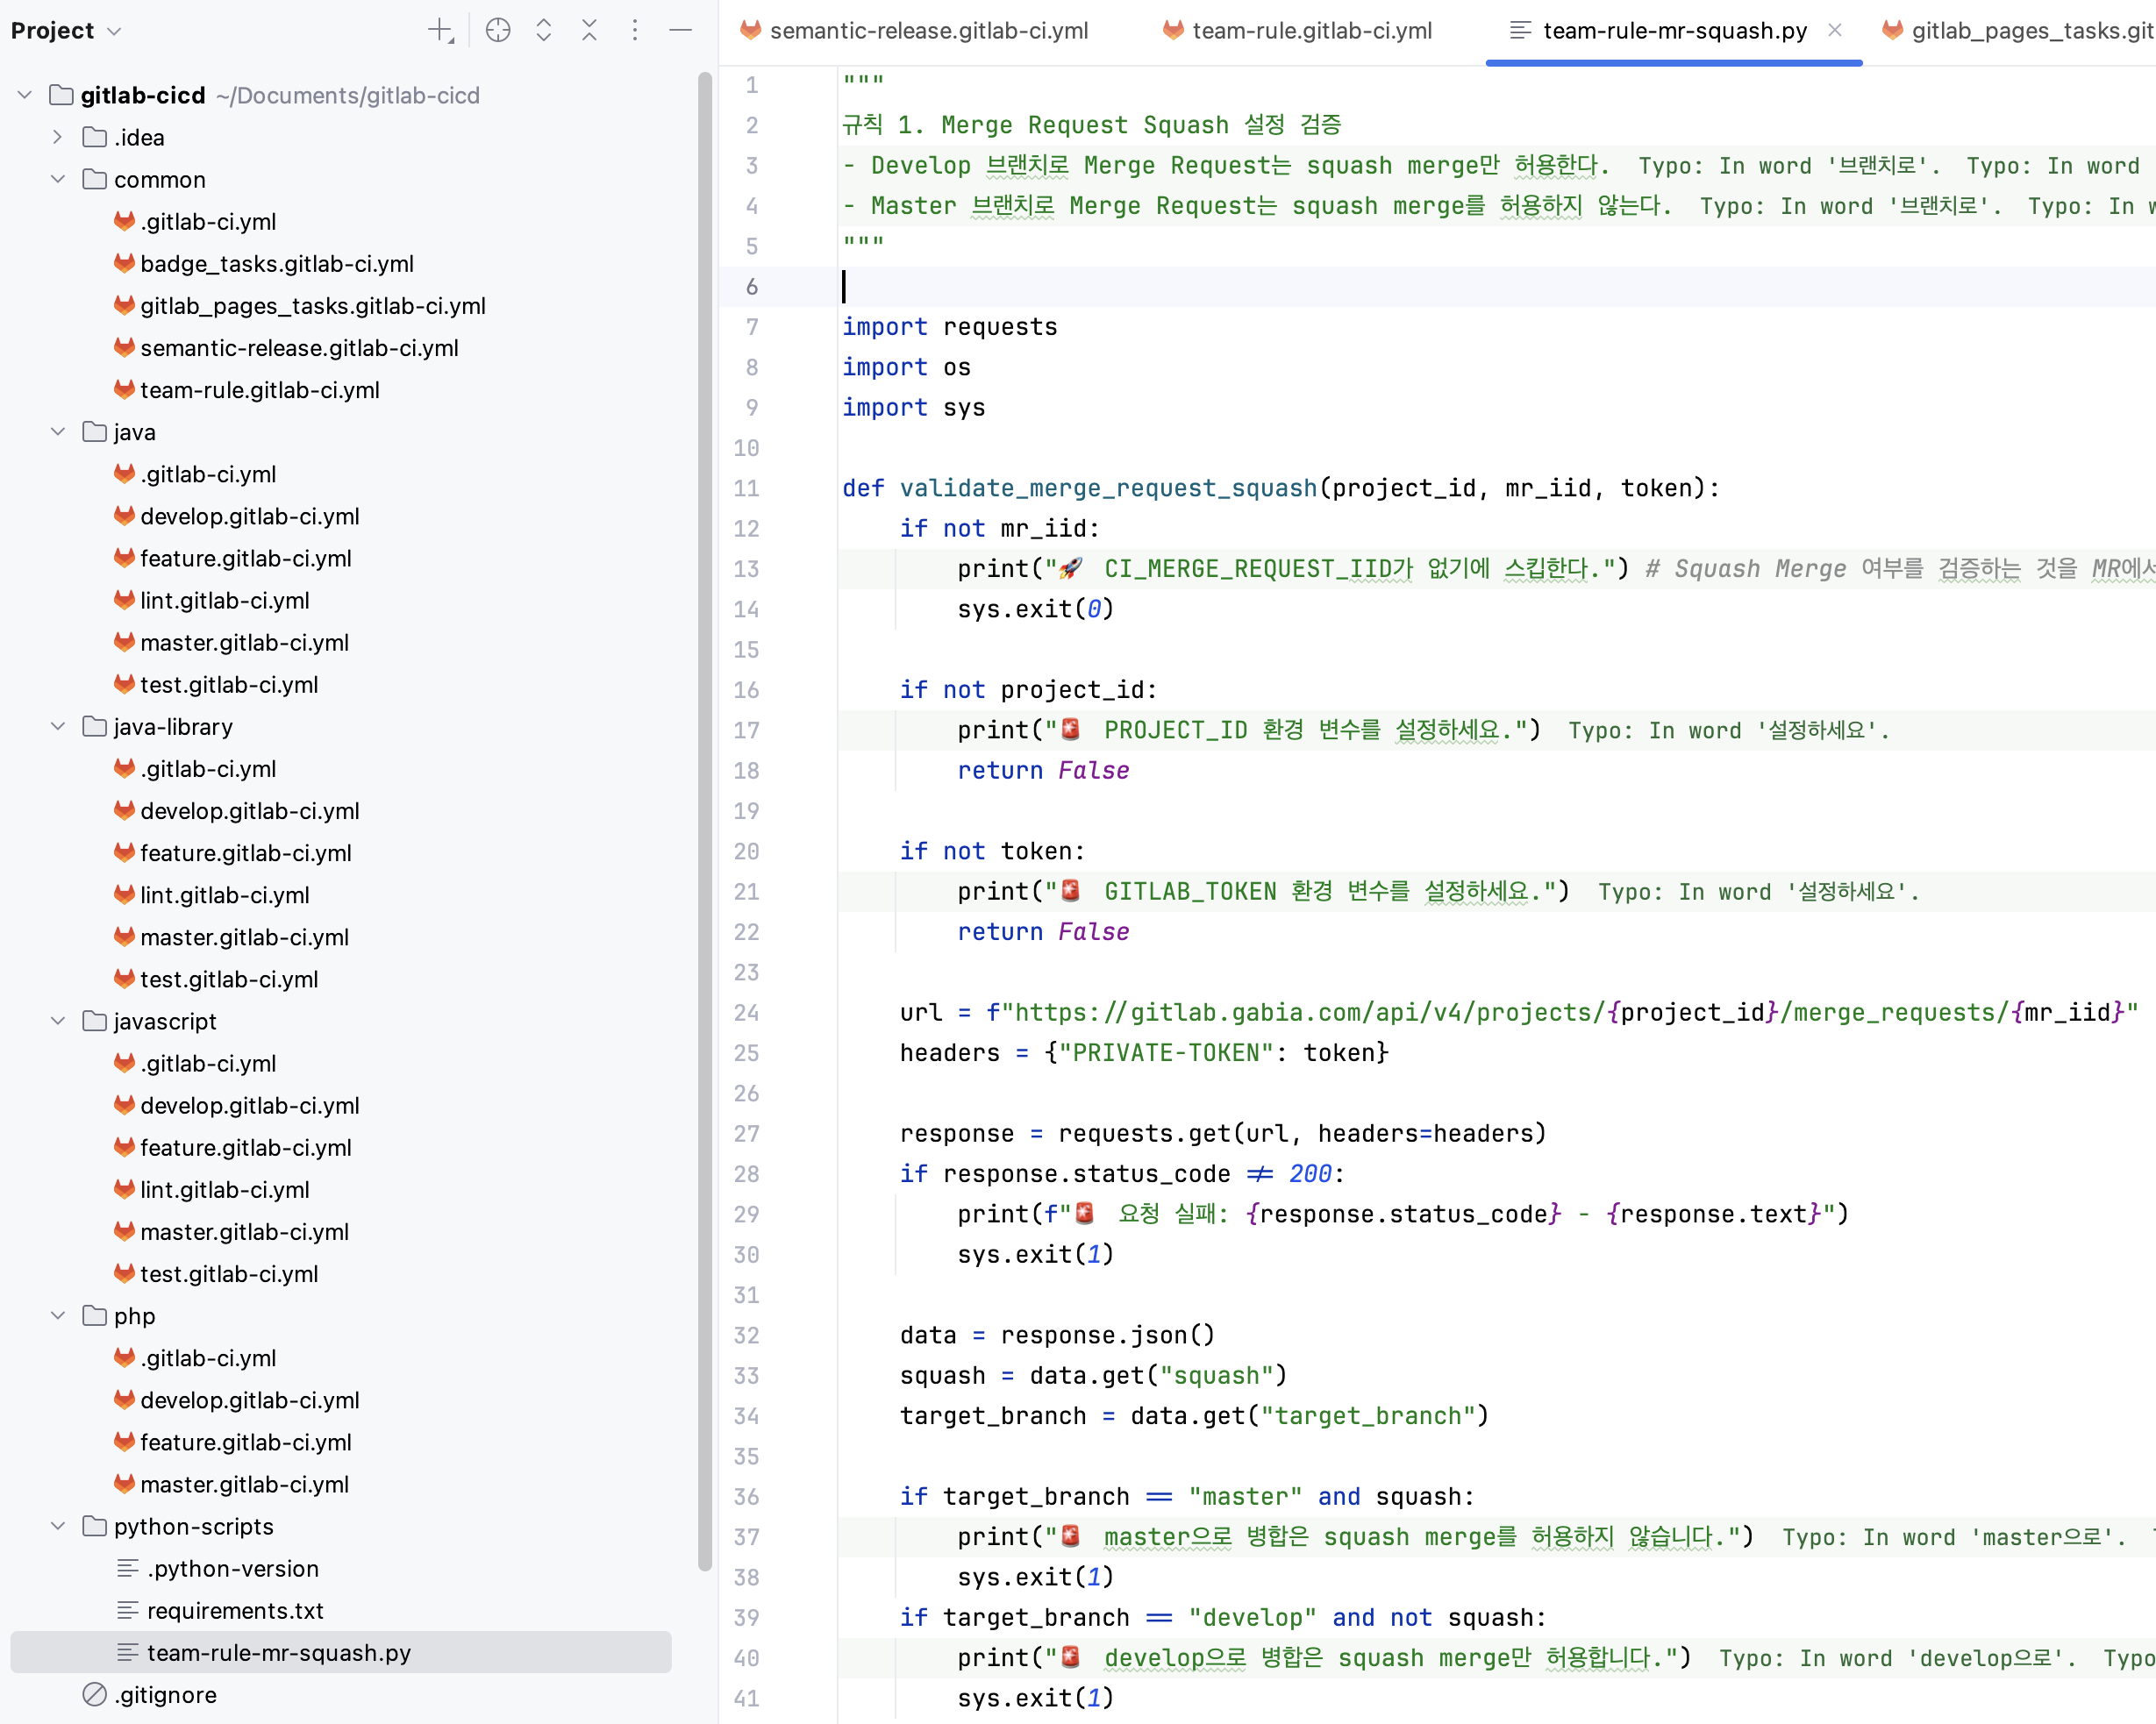Expand the .idea folder
Viewport: 2156px width, 1724px height.
(57, 137)
